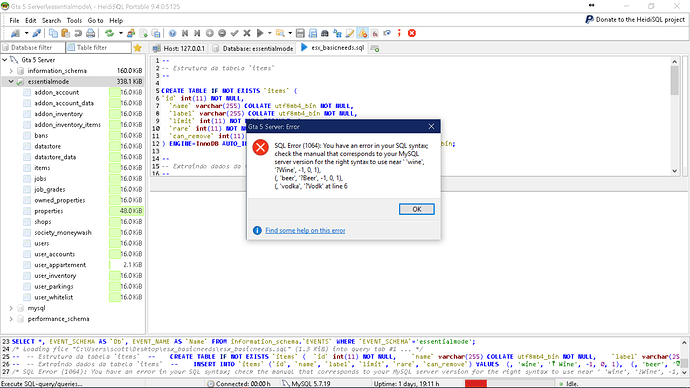Open the Execute SQL dropdown arrow
The height and width of the screenshot is (388, 690).
point(270,33)
